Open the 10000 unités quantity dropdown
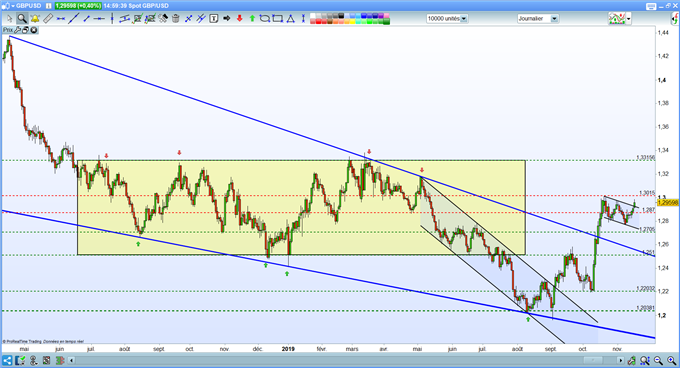The image size is (680, 368). pyautogui.click(x=447, y=19)
